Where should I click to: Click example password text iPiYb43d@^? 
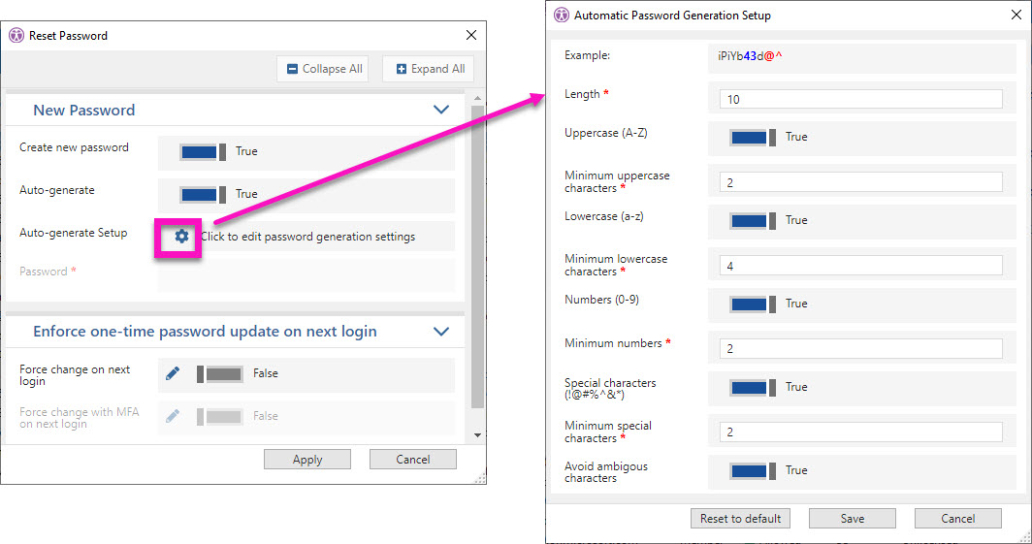[x=750, y=57]
